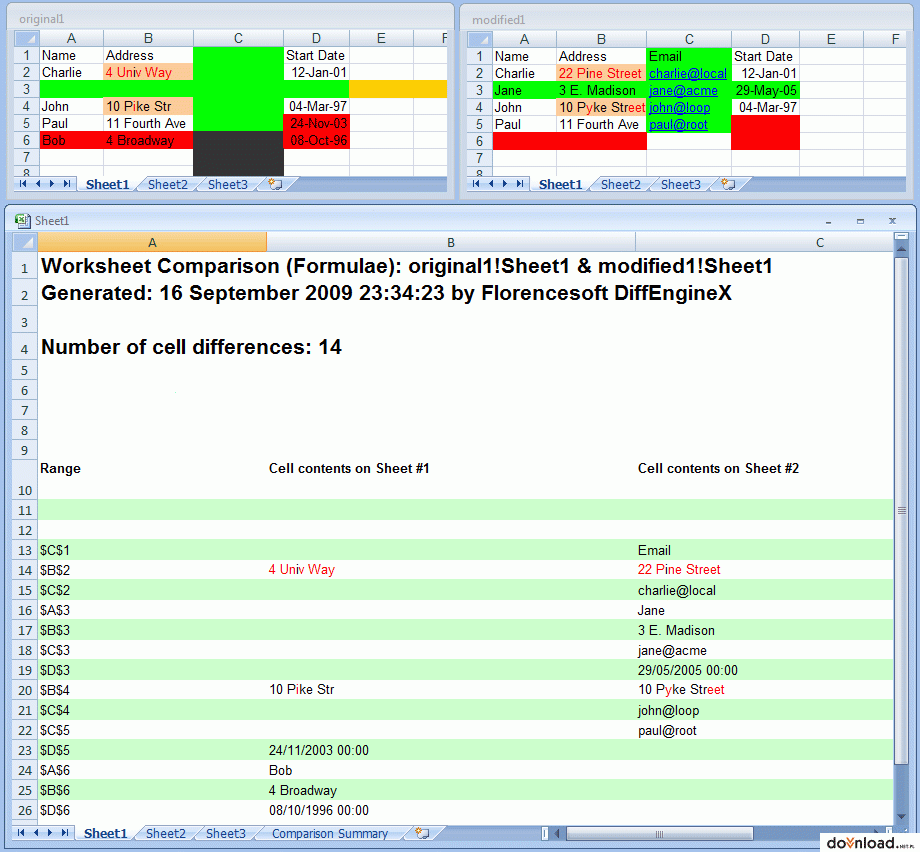Open Sheet3 tab in original1 window
Screen dimensions: 920x852
pyautogui.click(x=228, y=184)
